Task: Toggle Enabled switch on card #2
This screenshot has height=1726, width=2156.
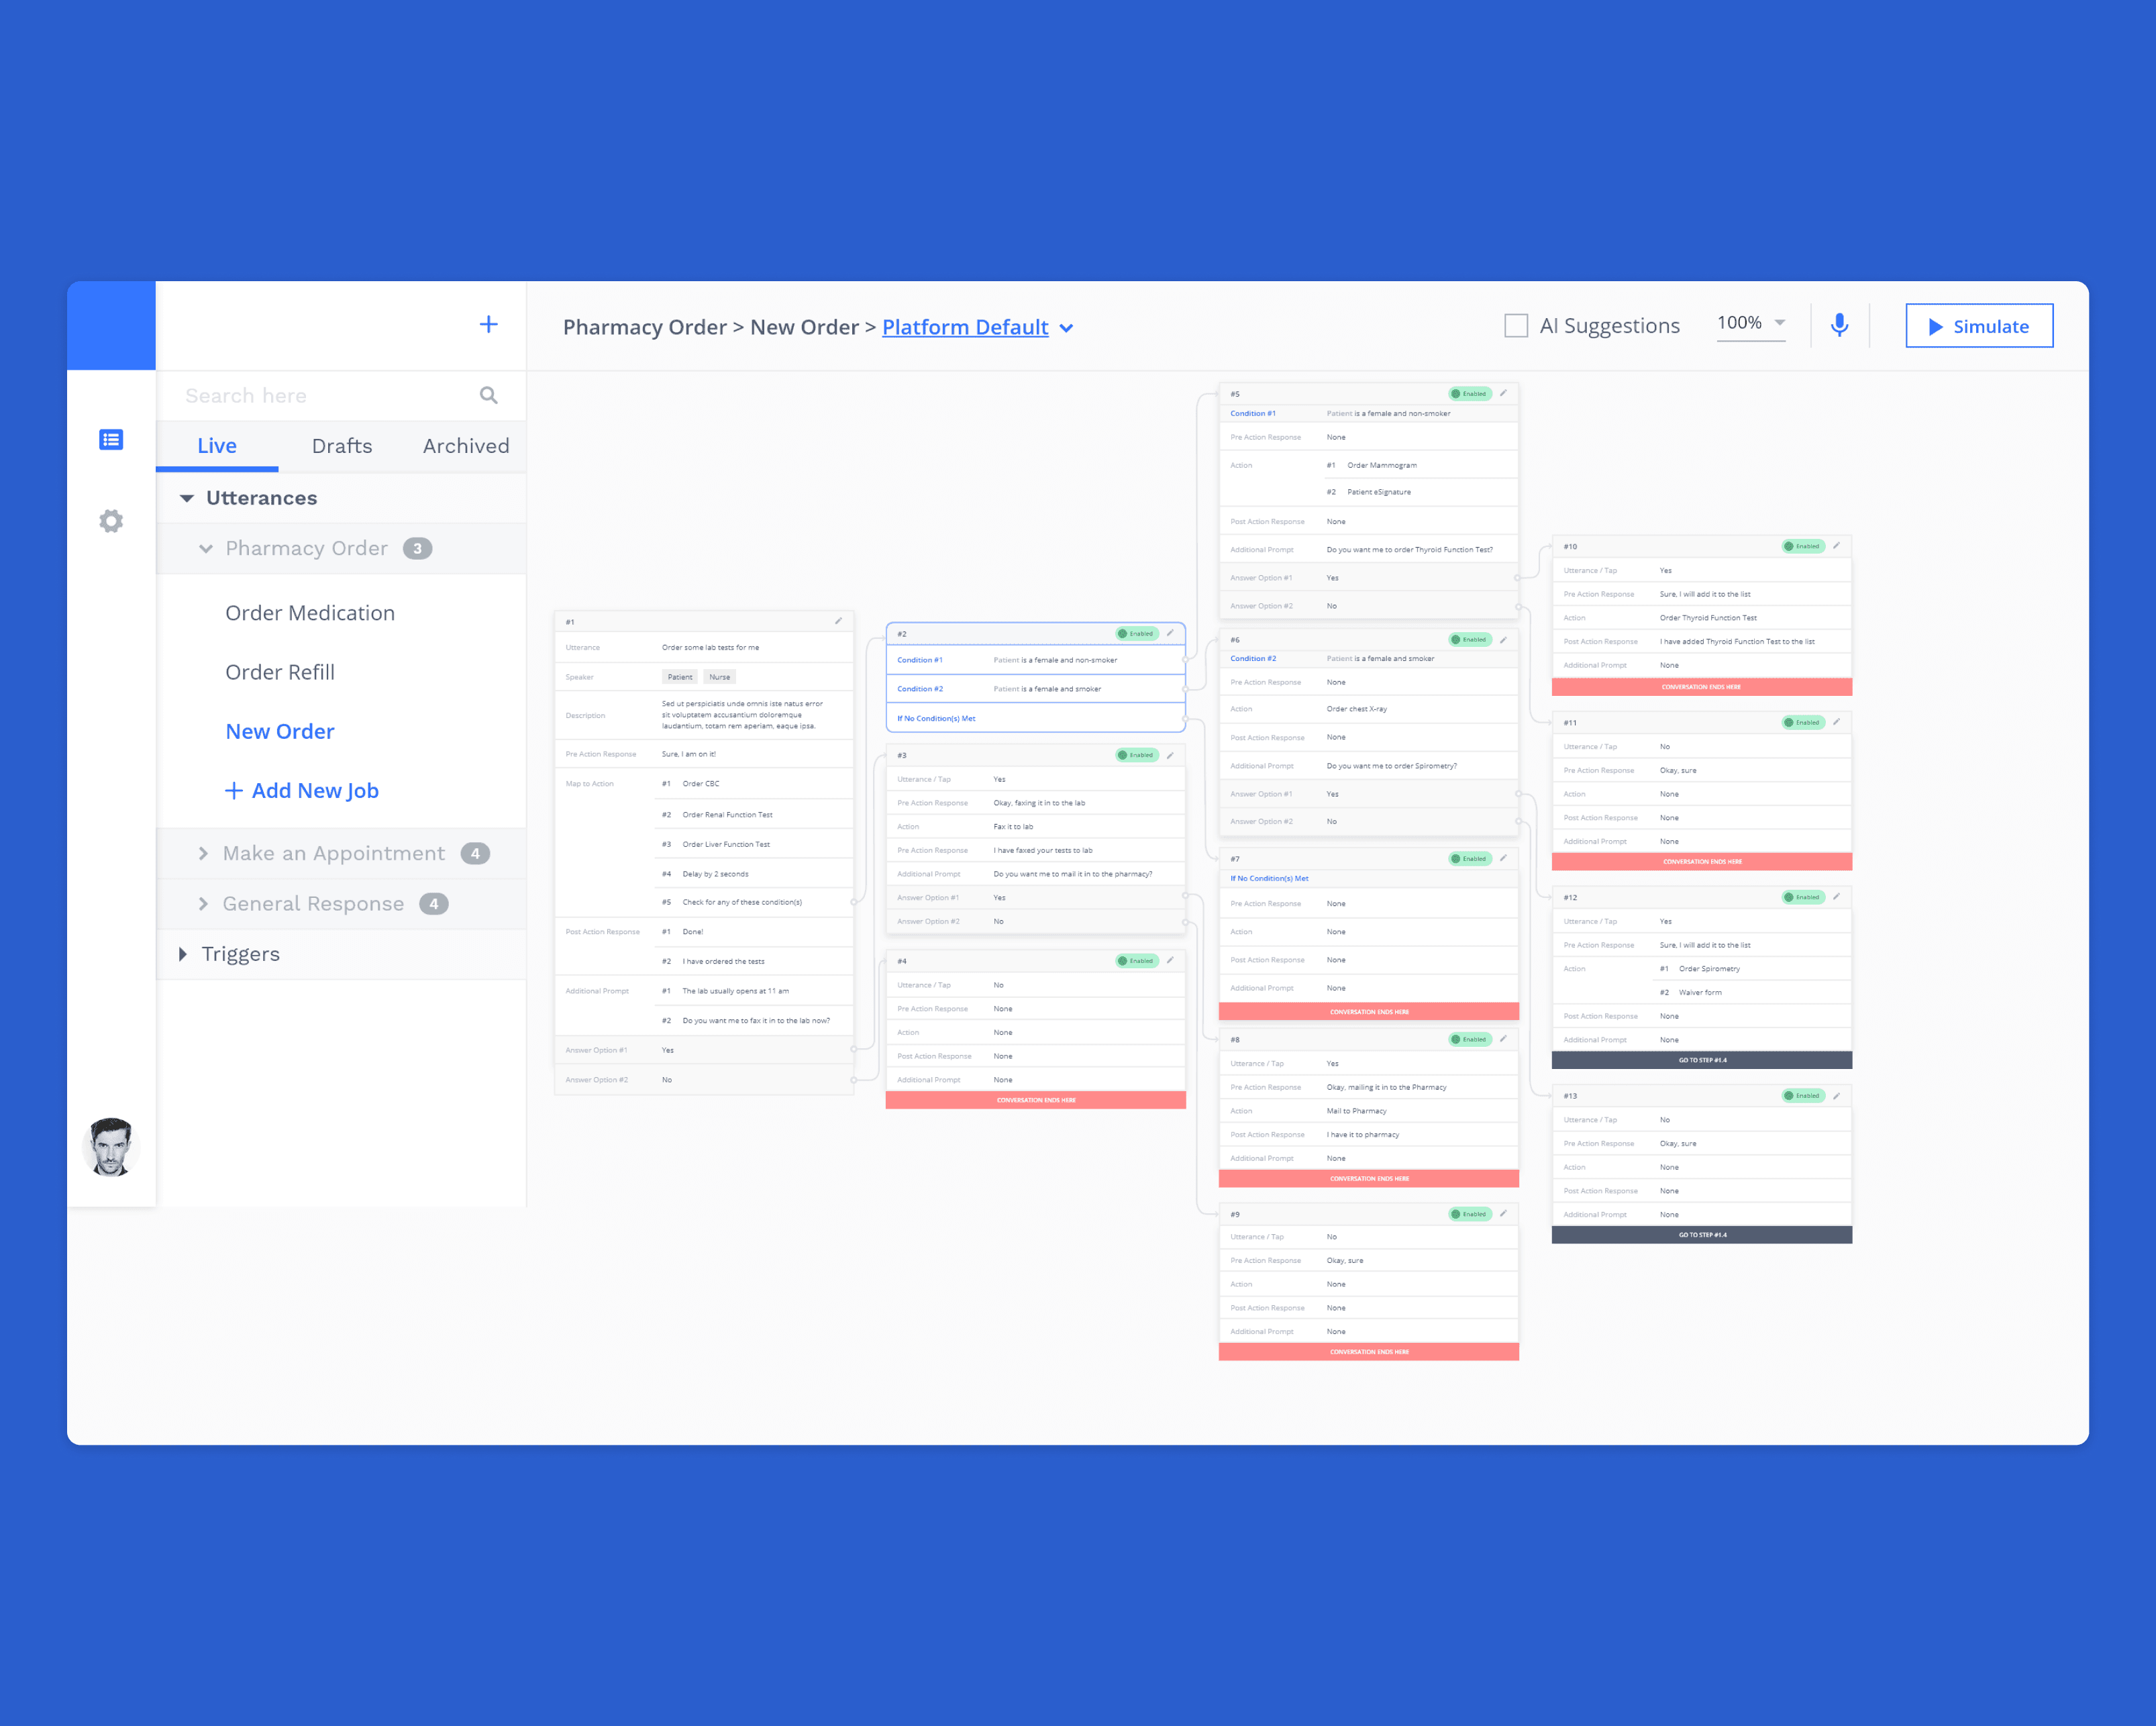Action: tap(1136, 633)
